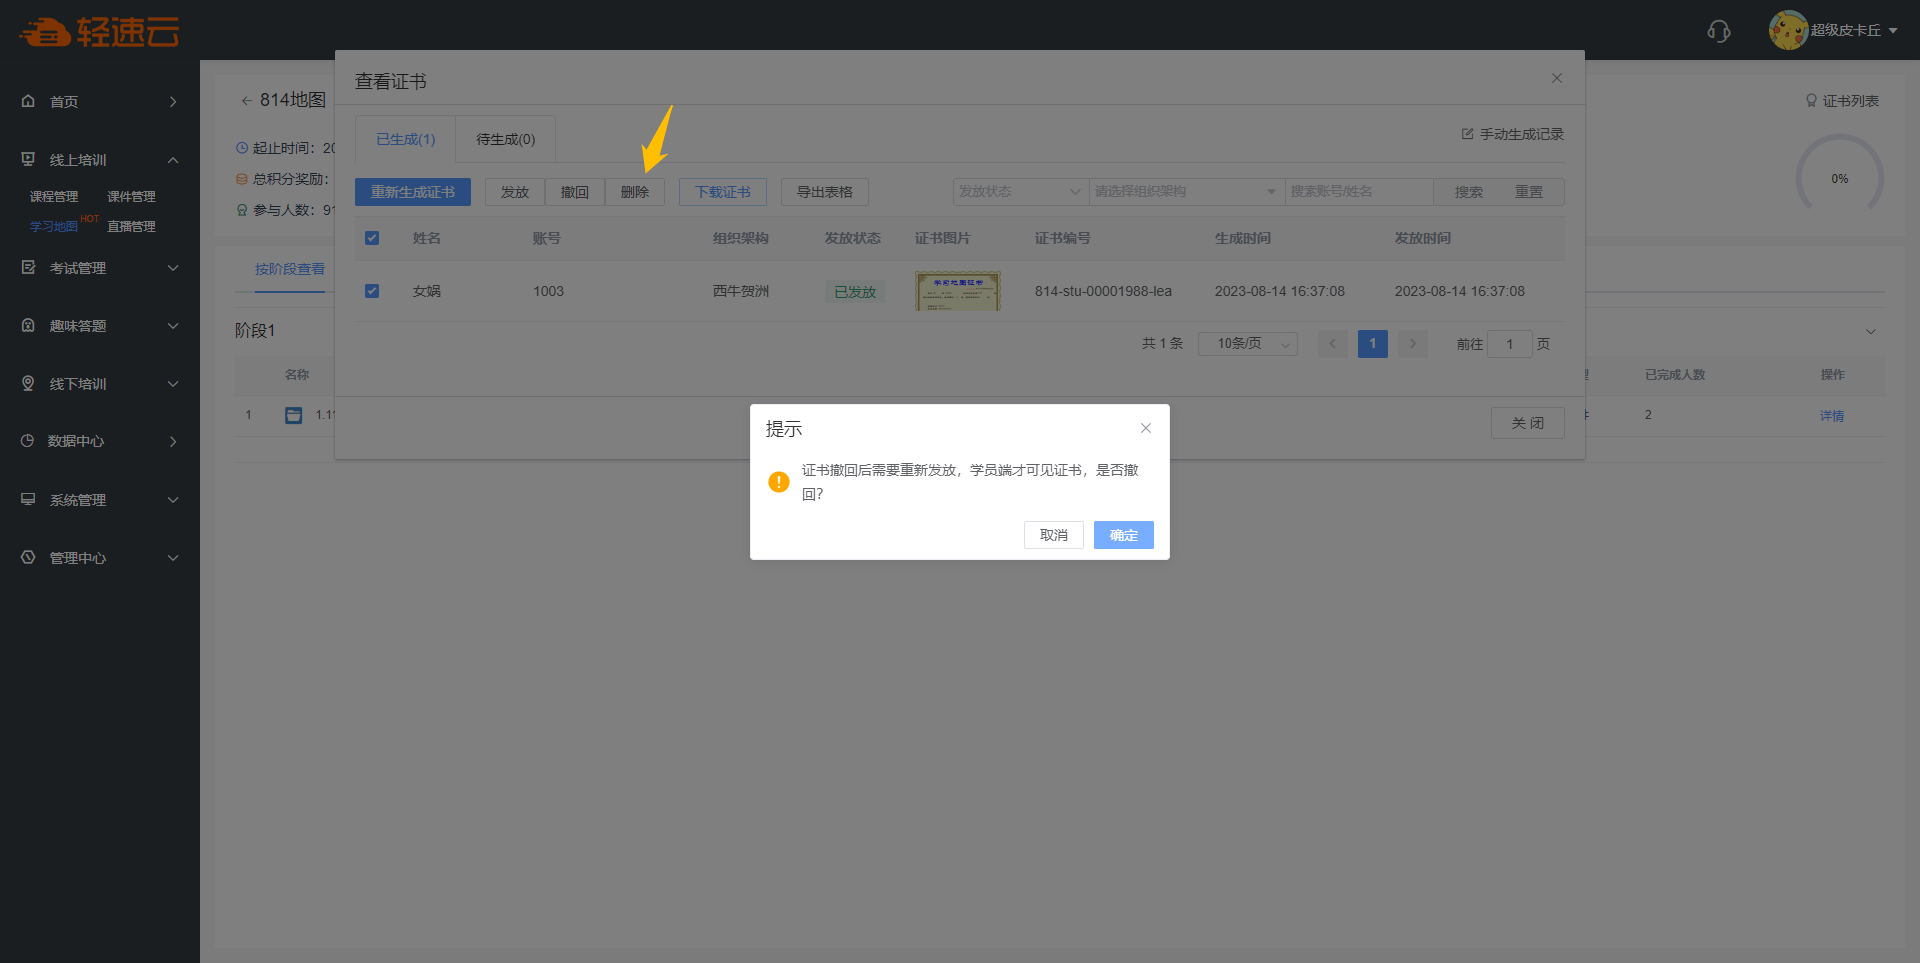Click the back arrow beside 814地图

pyautogui.click(x=246, y=100)
